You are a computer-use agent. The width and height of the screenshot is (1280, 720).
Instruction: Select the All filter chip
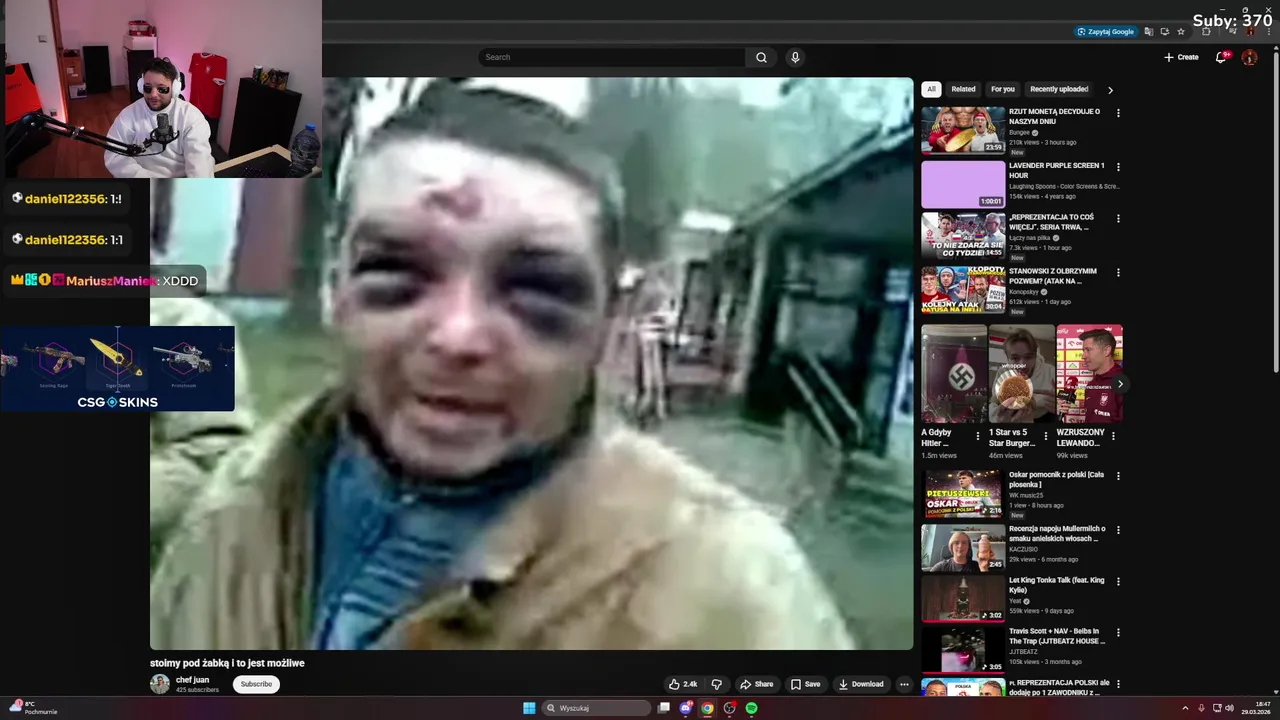(x=931, y=89)
